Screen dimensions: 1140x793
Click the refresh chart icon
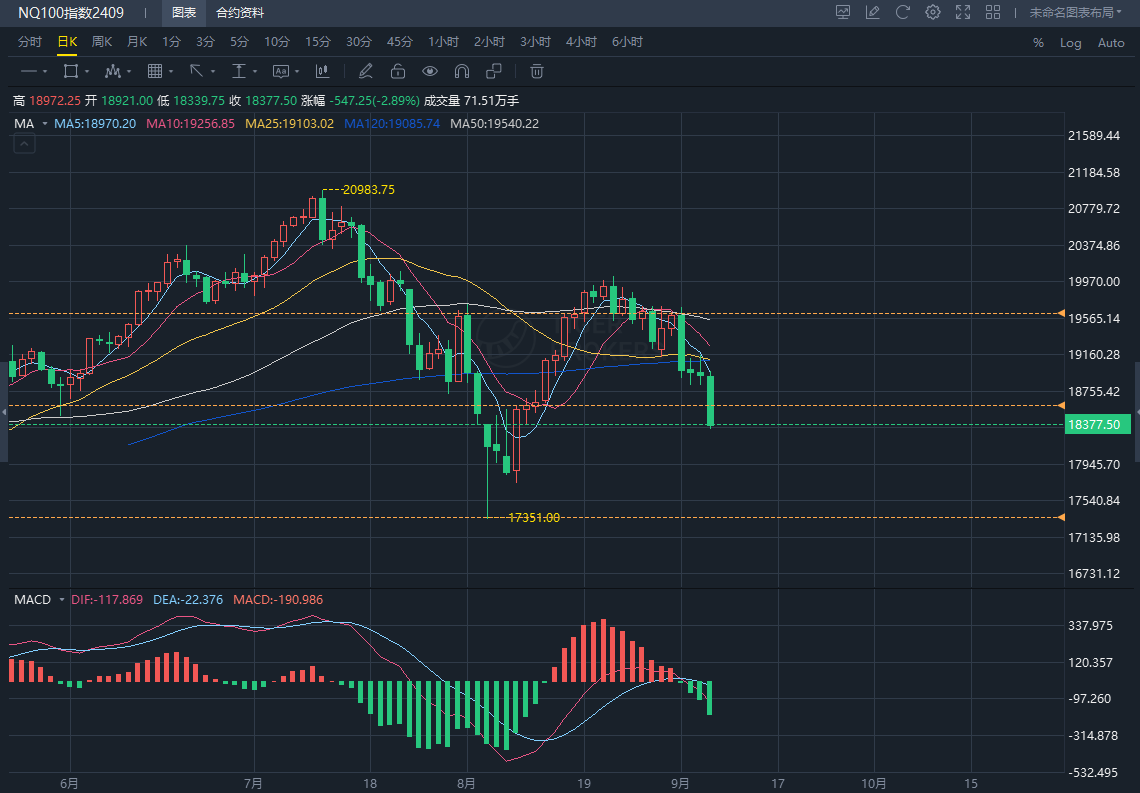903,13
